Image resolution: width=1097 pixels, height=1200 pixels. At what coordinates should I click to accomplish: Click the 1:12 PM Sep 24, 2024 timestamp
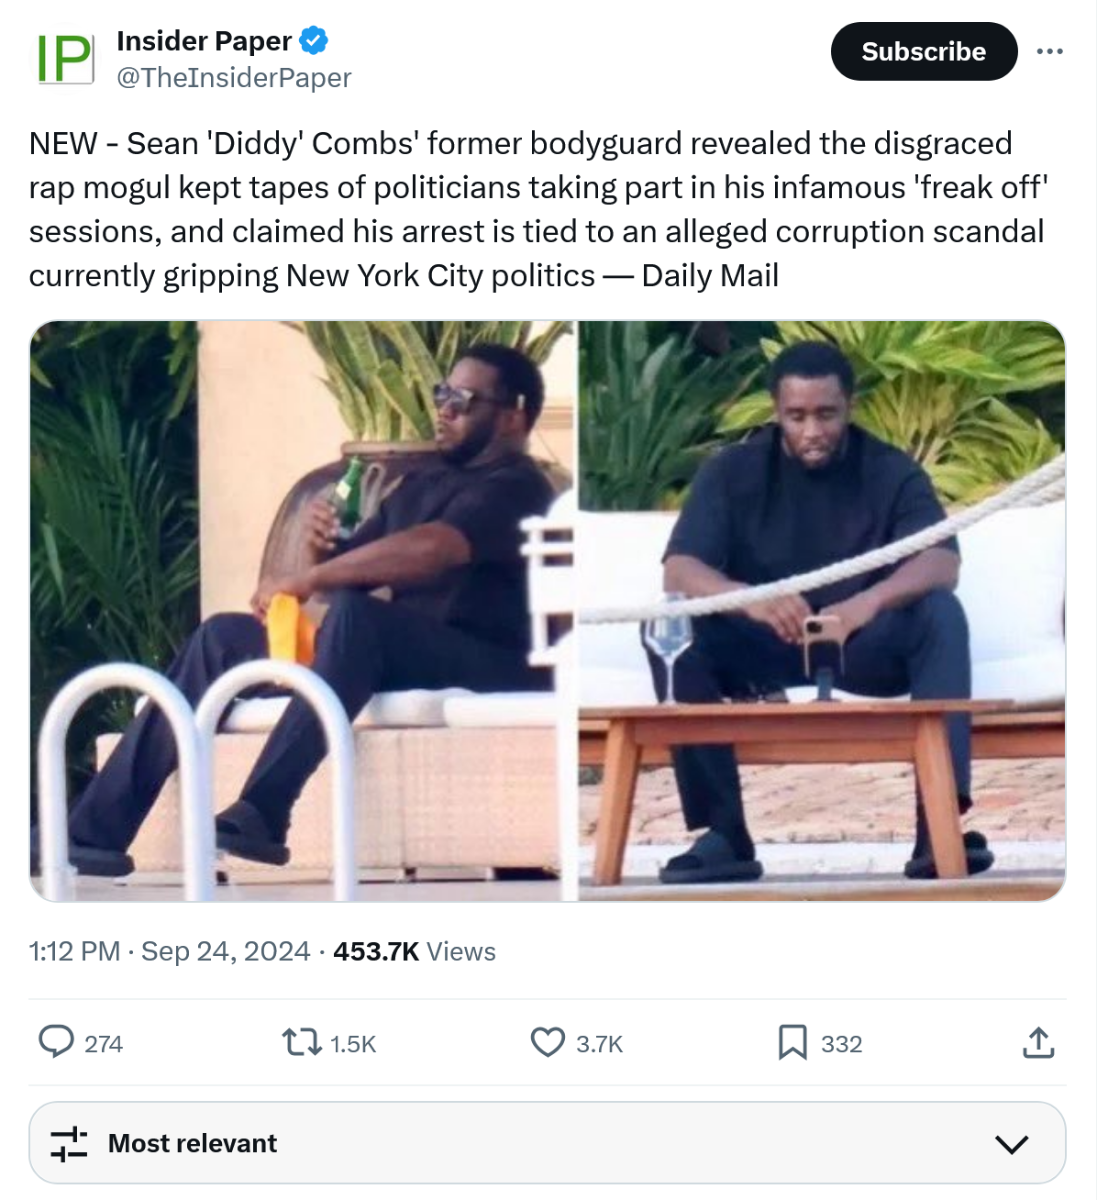coord(169,951)
